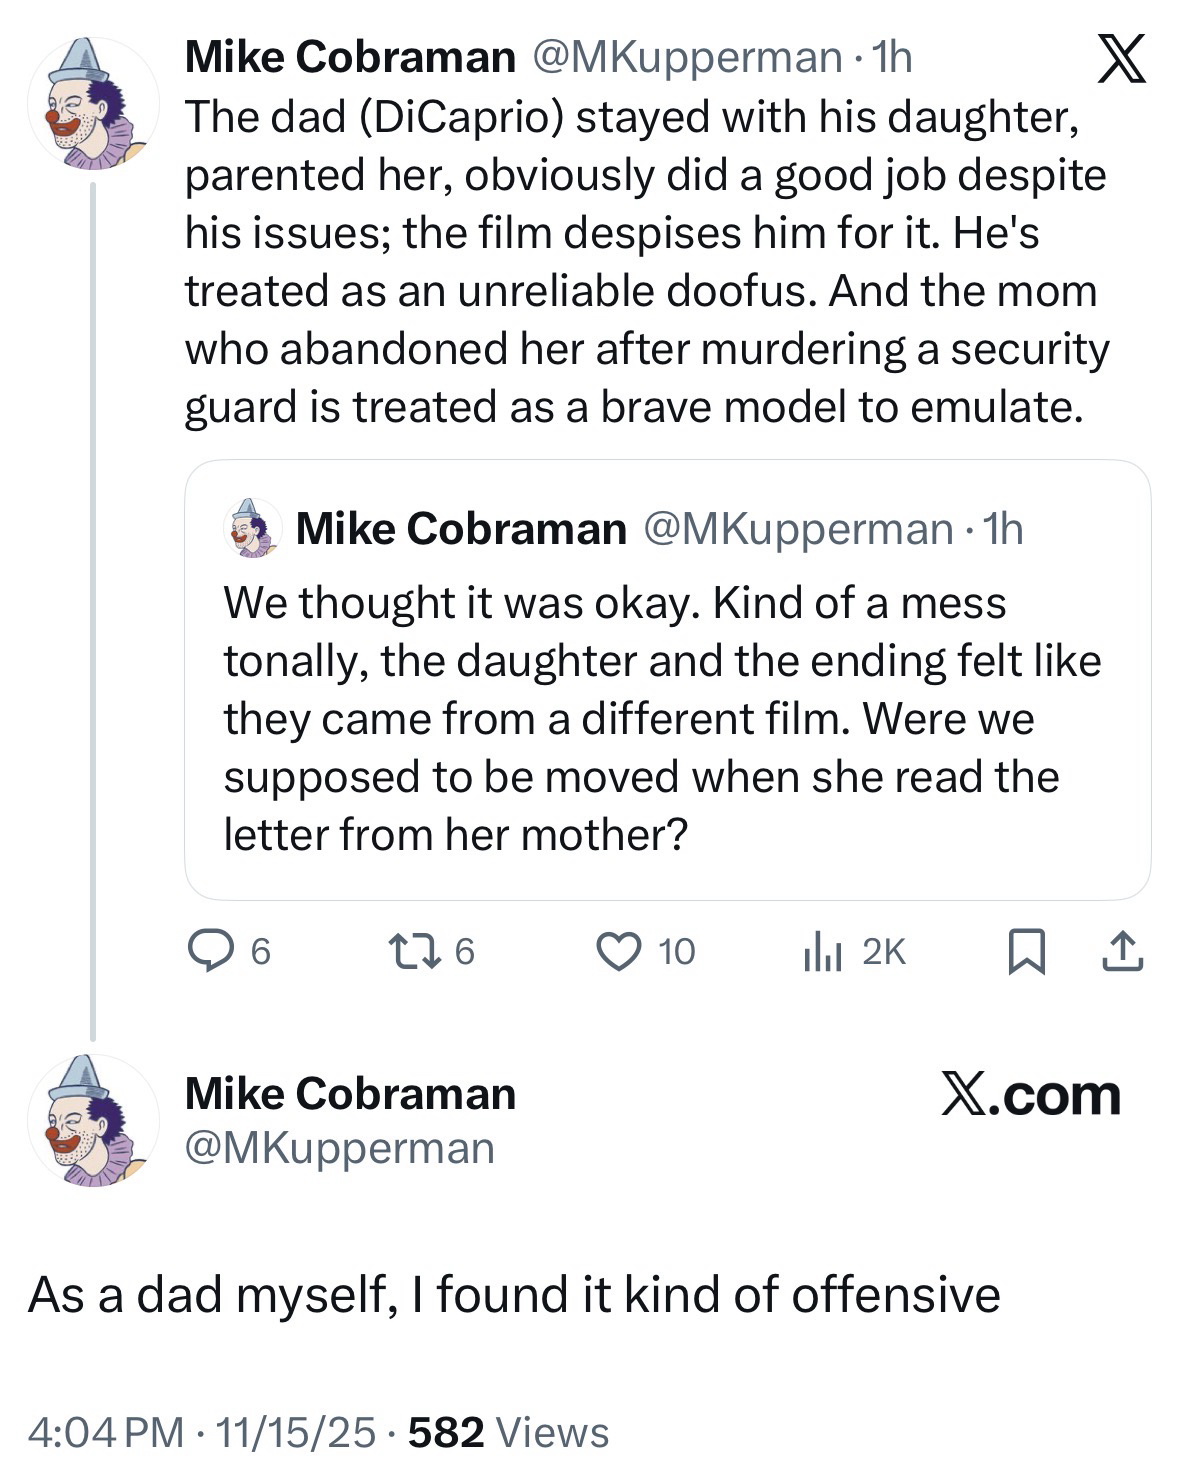Like the tweet with heart icon
Screen dimensions: 1179x1477
point(618,951)
